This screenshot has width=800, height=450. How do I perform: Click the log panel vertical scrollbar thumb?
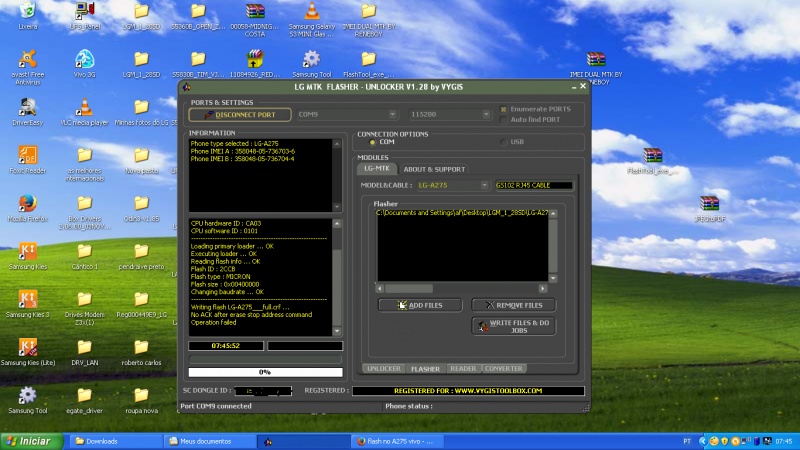[337, 287]
